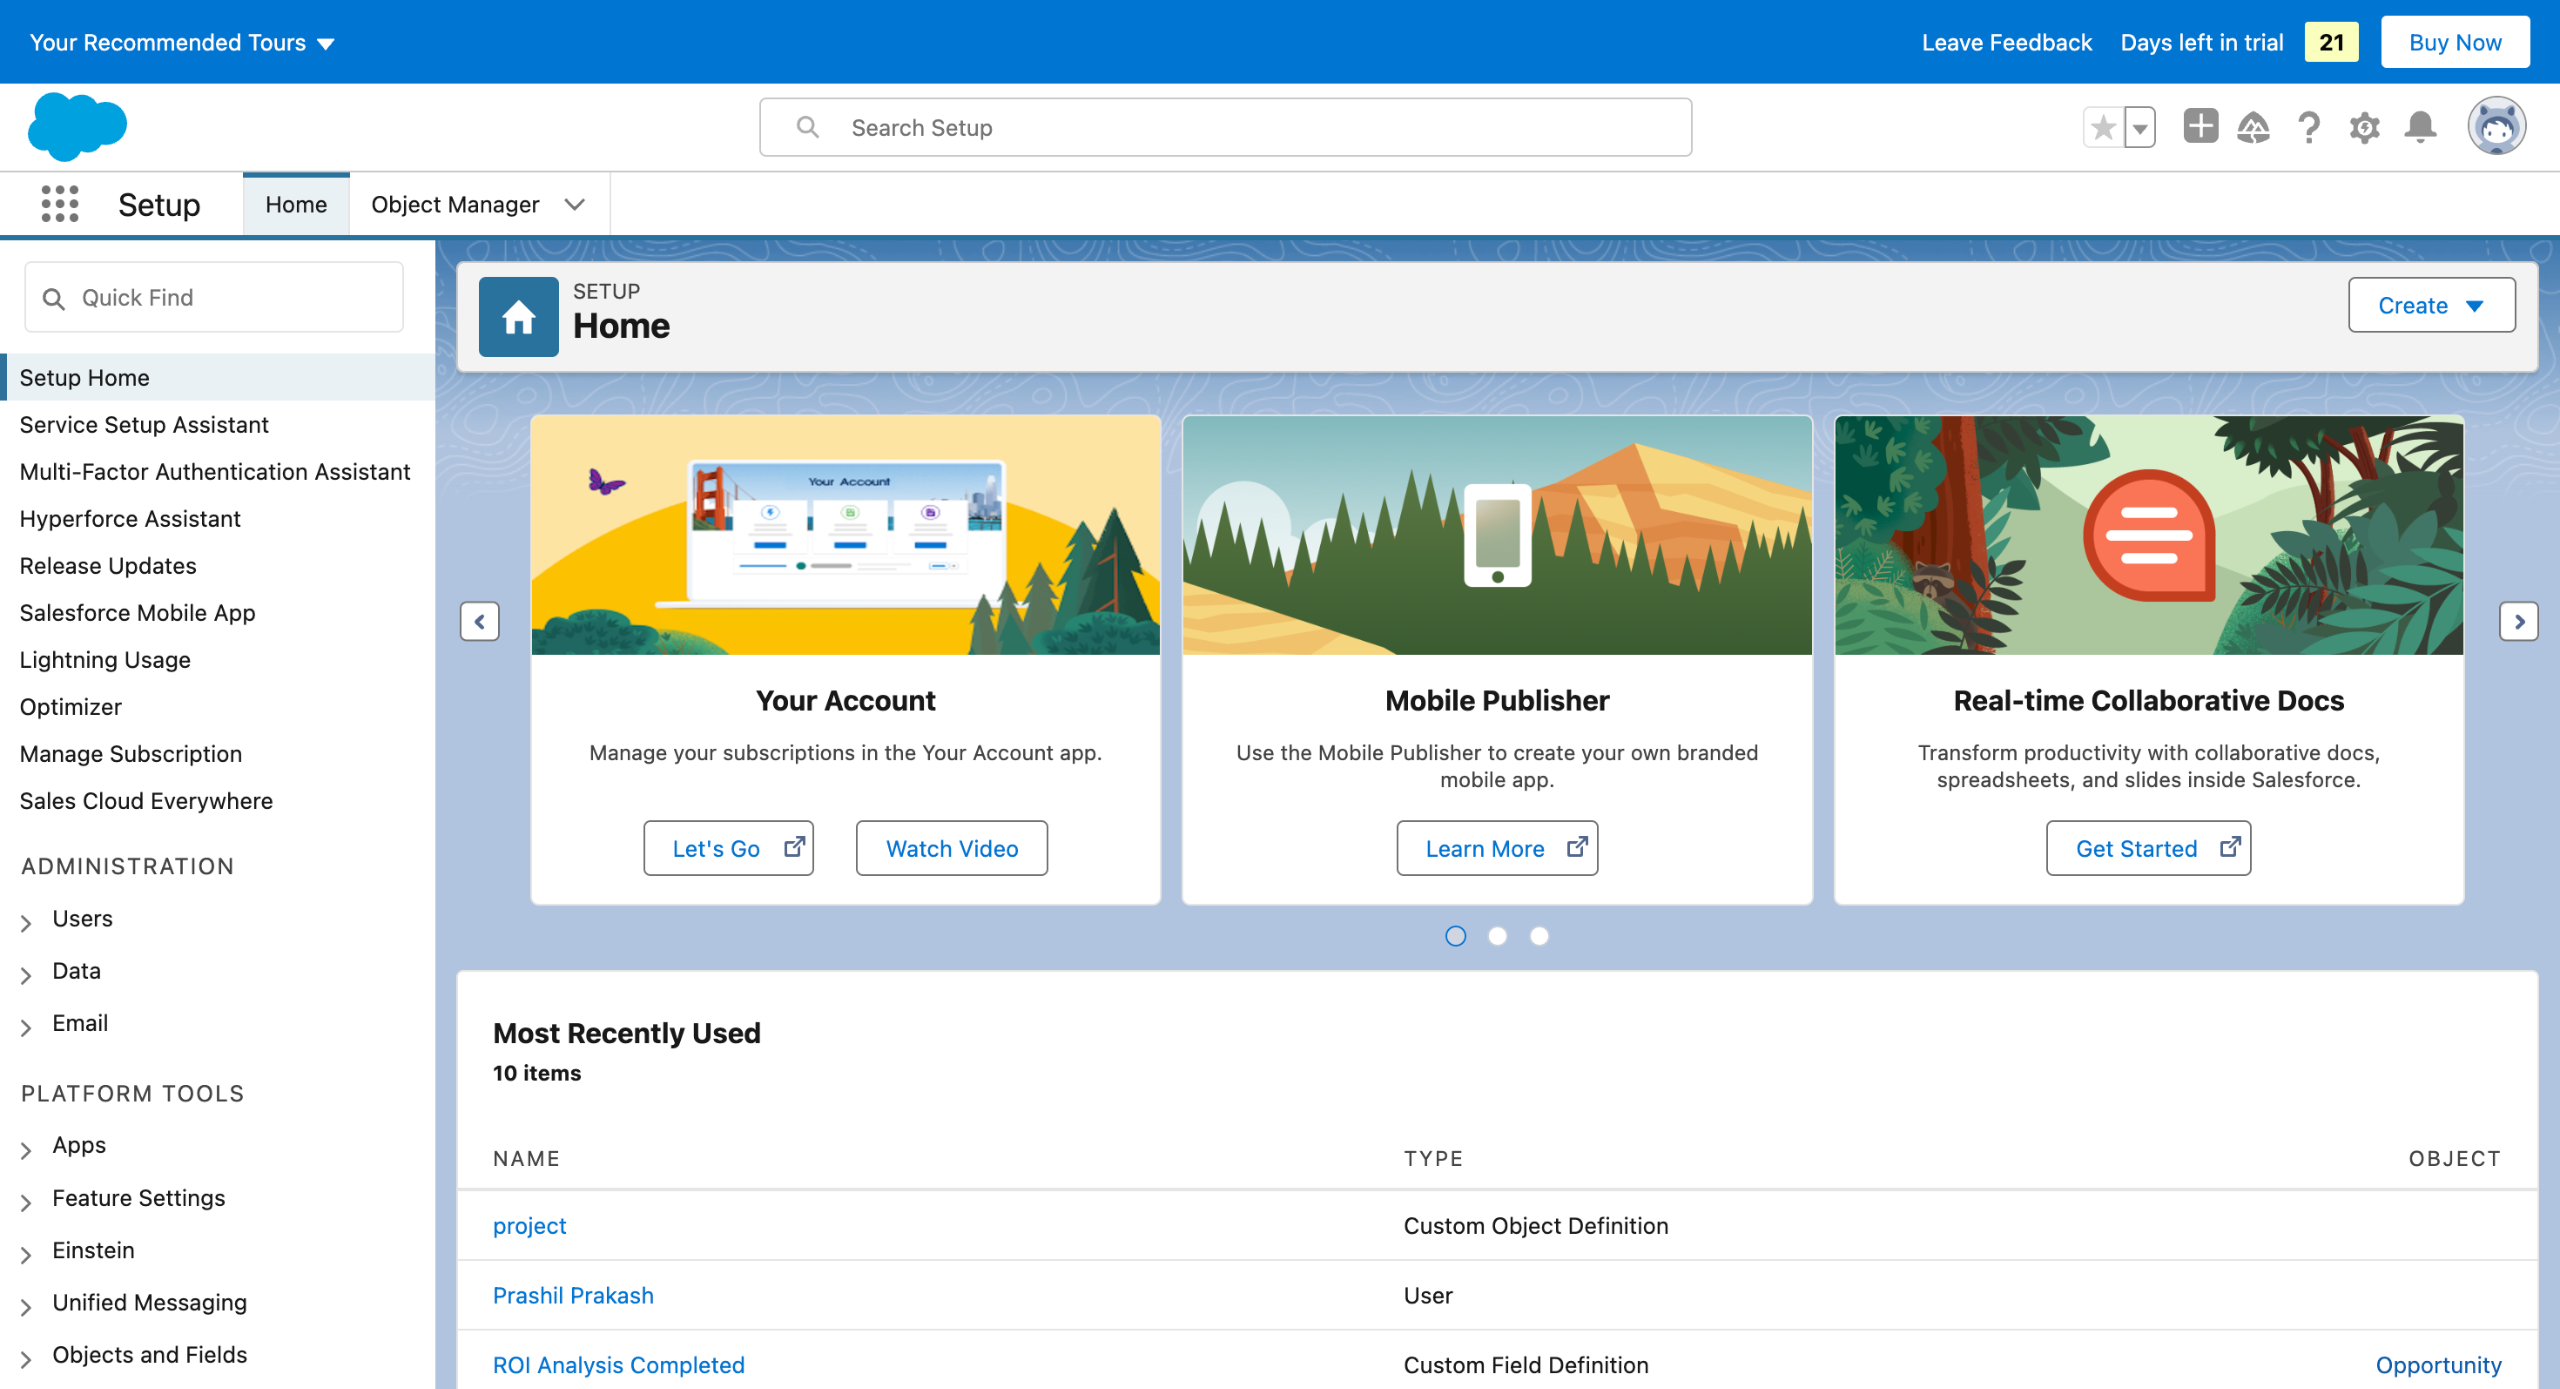The width and height of the screenshot is (2560, 1389).
Task: Open the Setup gear icon
Action: [x=2365, y=127]
